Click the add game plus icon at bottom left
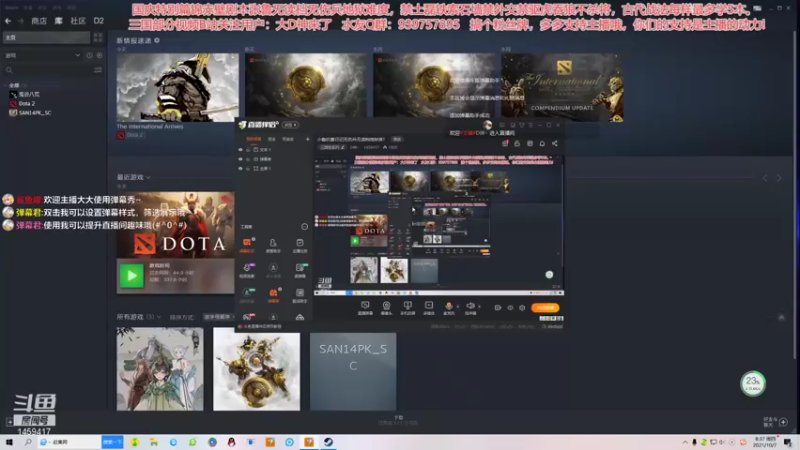The width and height of the screenshot is (800, 450). tap(9, 421)
